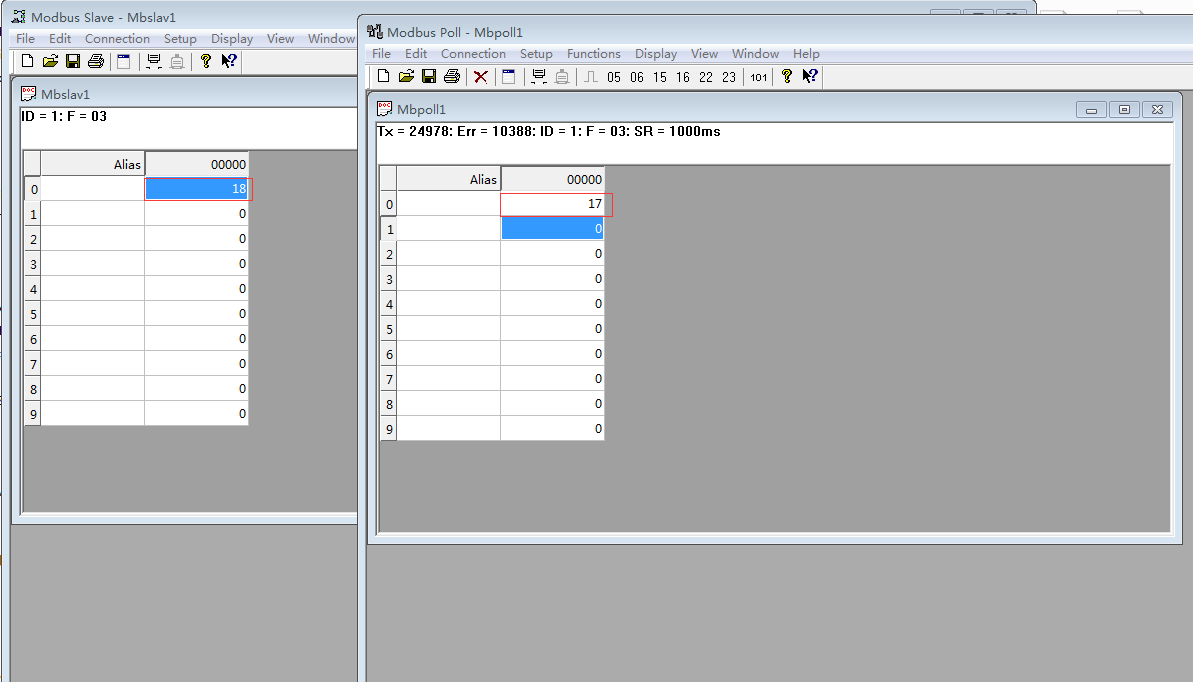The image size is (1193, 682).
Task: Open Connection menu in Modbus Slave
Action: pos(117,38)
